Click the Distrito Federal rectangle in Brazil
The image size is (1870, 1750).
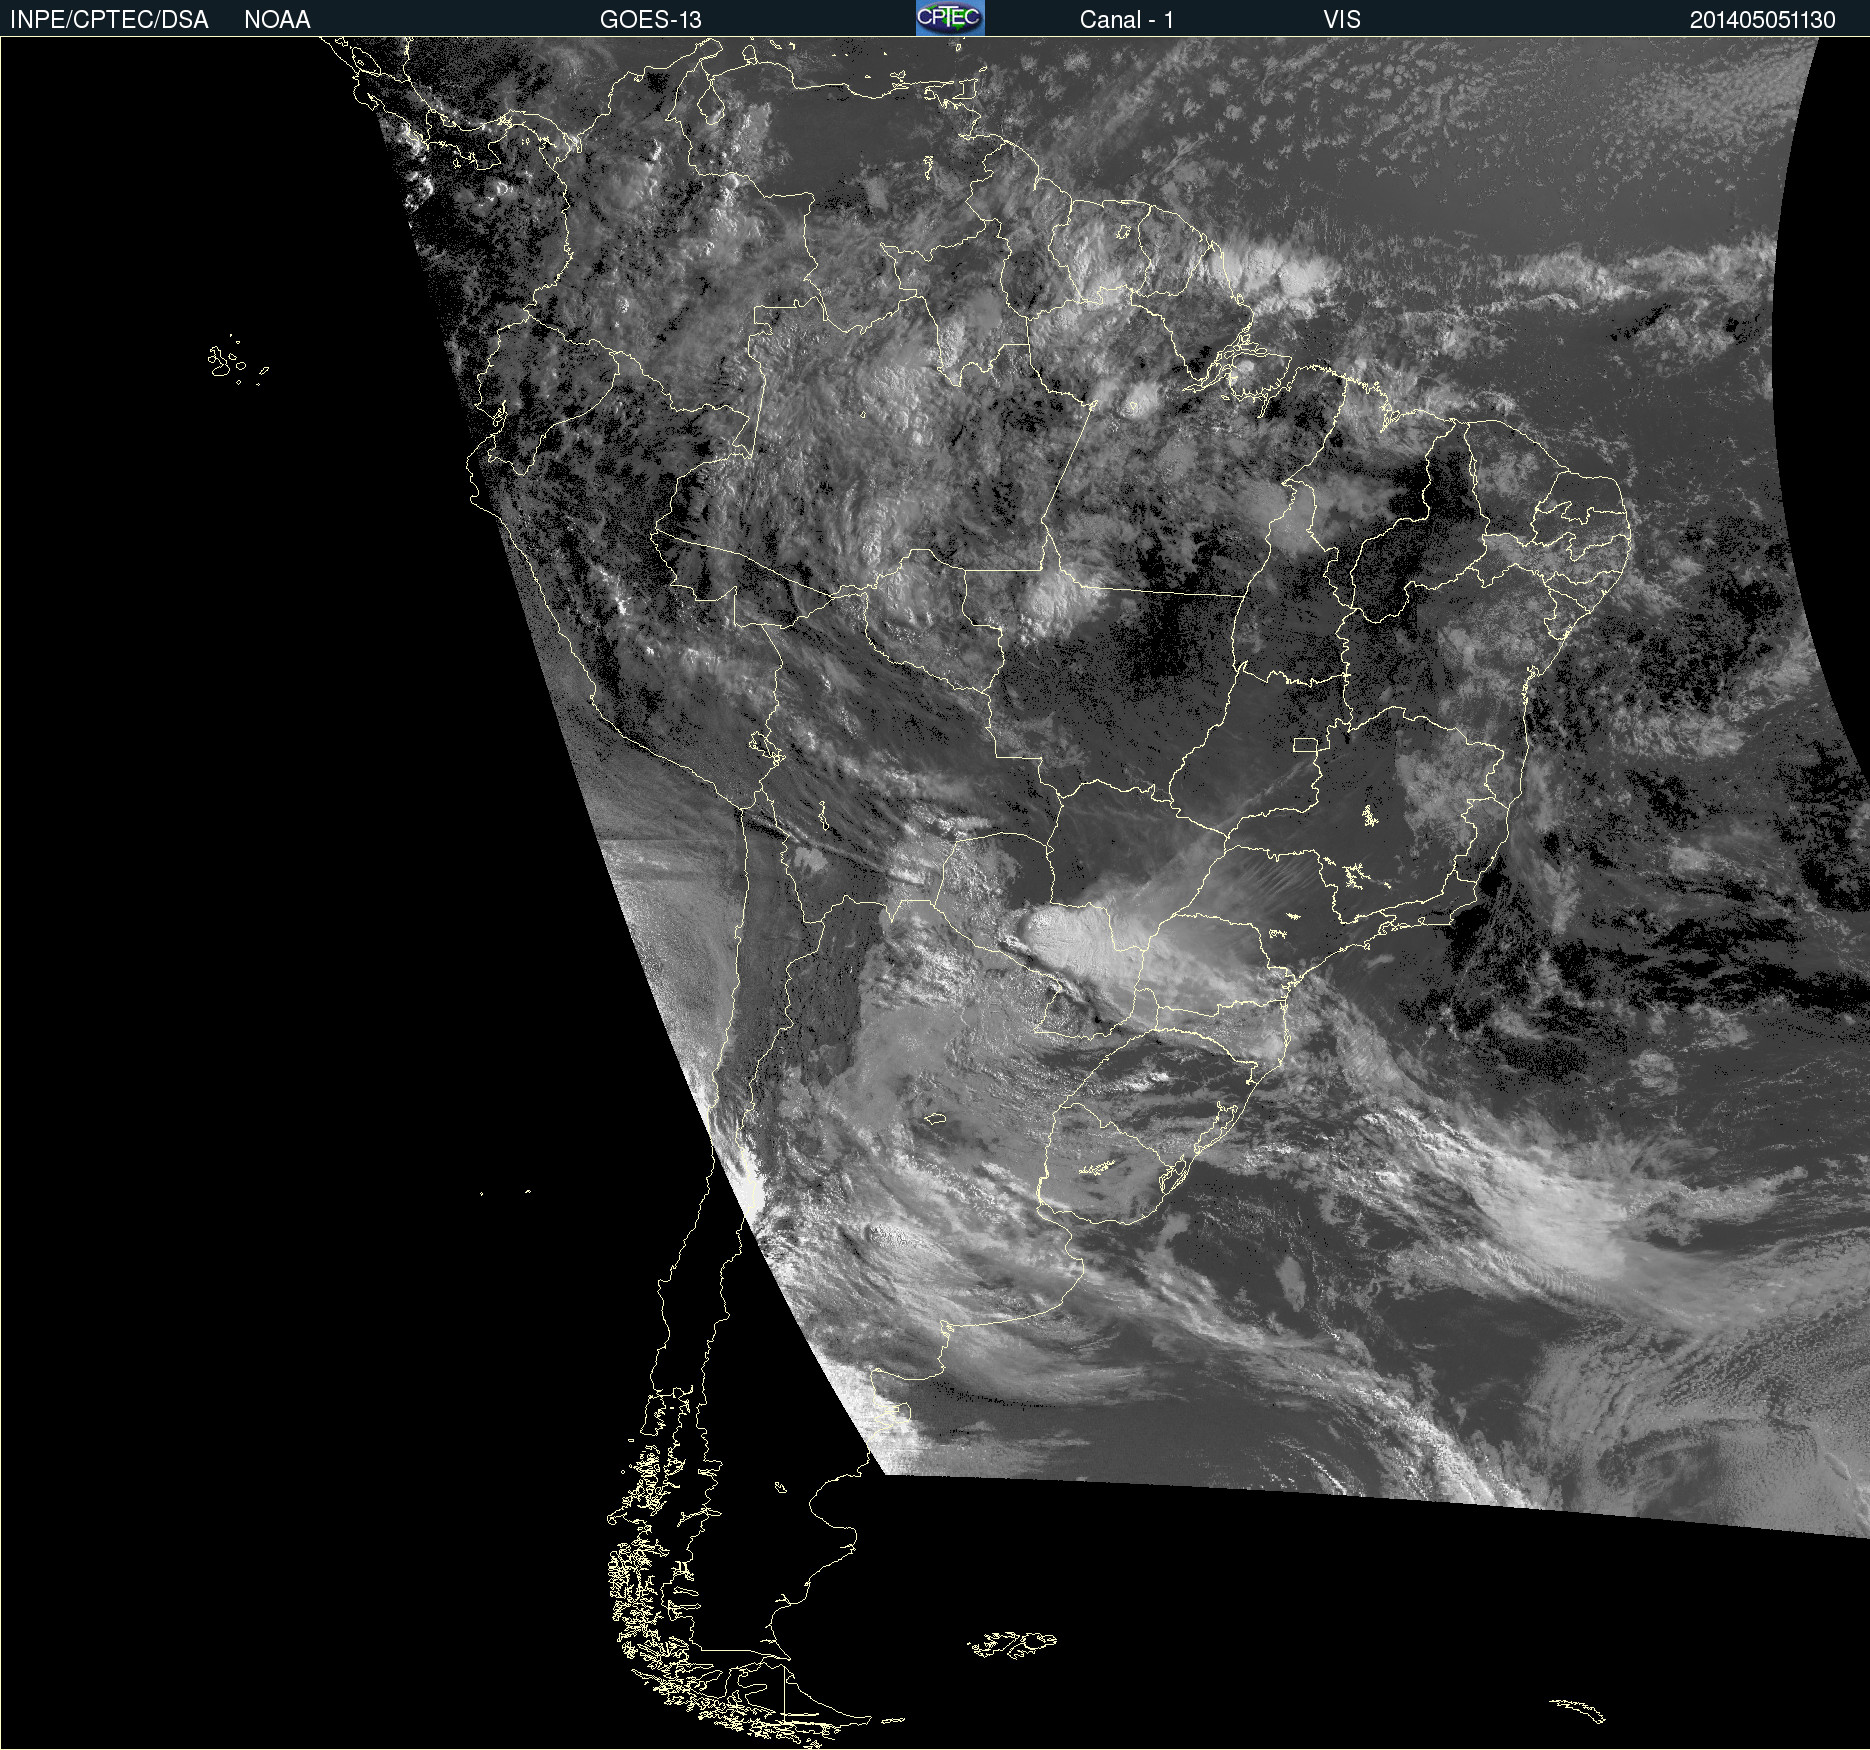pos(1305,744)
